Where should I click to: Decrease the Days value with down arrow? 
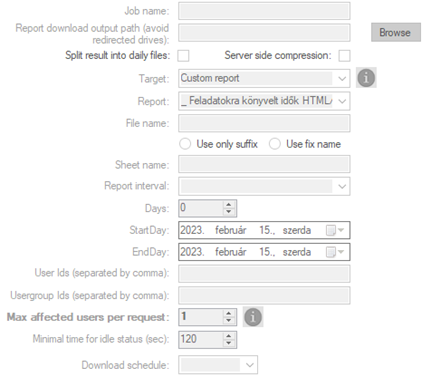point(228,212)
